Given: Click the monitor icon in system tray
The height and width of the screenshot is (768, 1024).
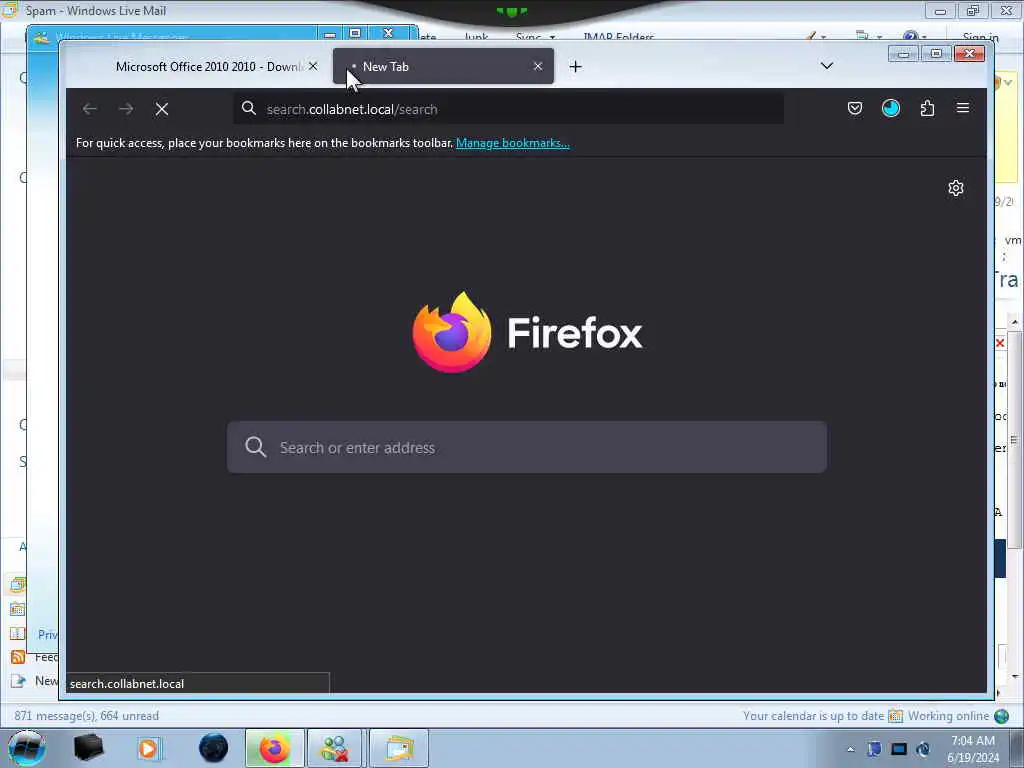Looking at the screenshot, I should pyautogui.click(x=899, y=749).
